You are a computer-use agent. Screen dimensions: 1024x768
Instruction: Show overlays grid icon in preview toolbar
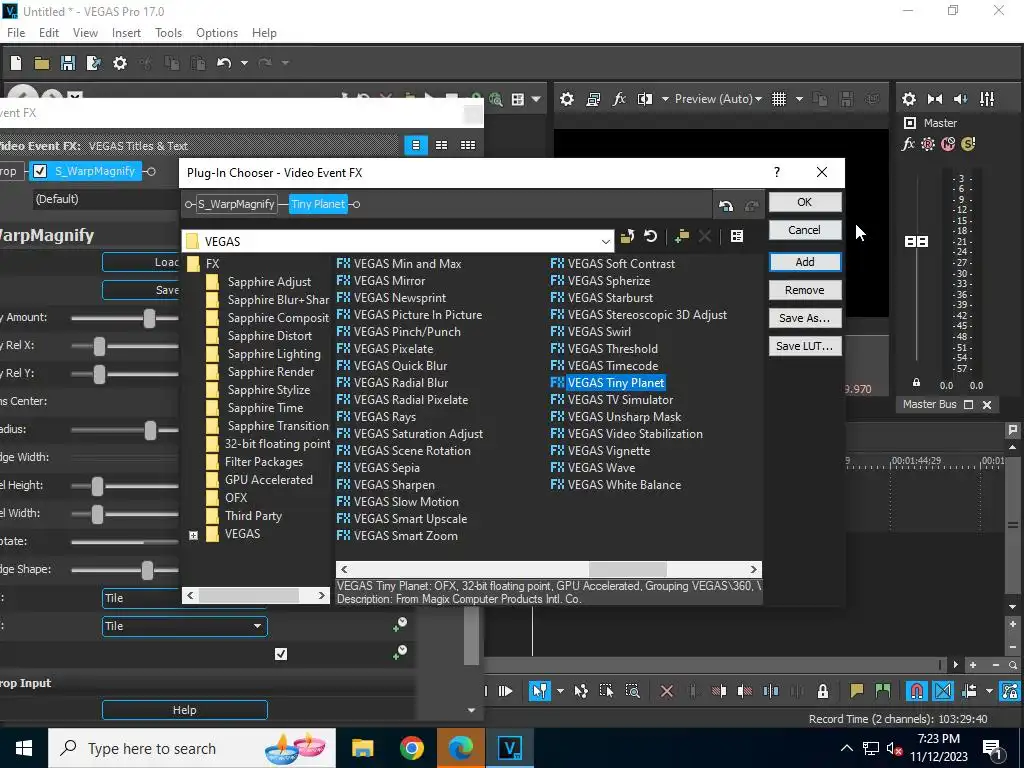pos(778,99)
